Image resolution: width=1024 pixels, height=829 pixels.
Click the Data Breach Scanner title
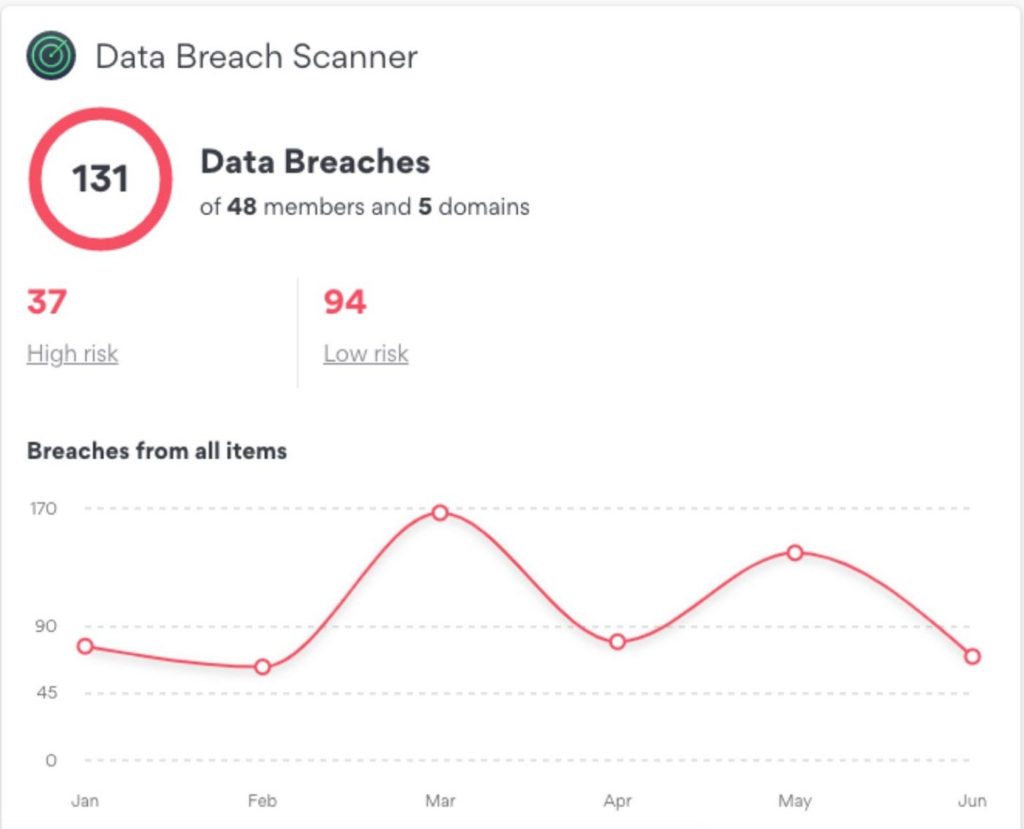(256, 56)
